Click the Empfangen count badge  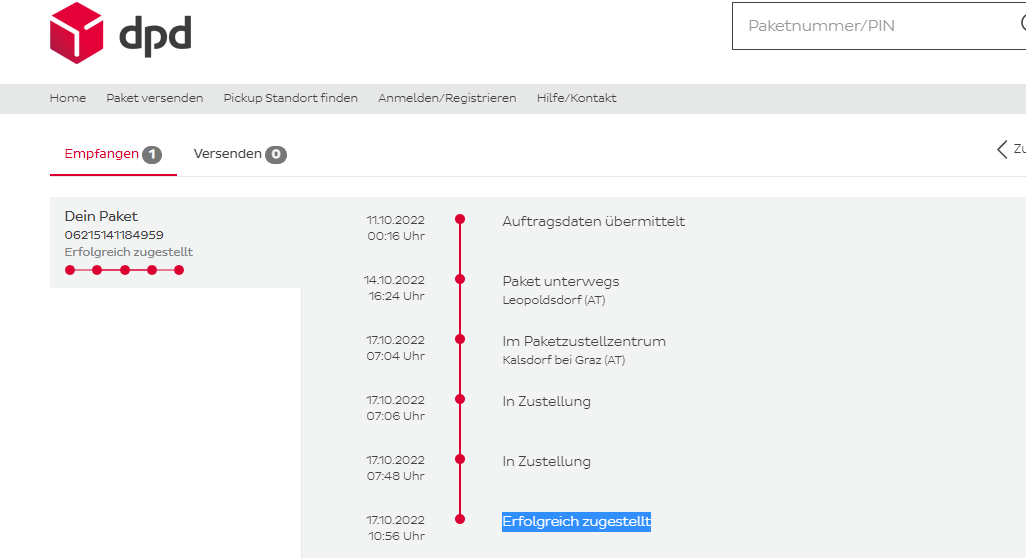pyautogui.click(x=151, y=155)
